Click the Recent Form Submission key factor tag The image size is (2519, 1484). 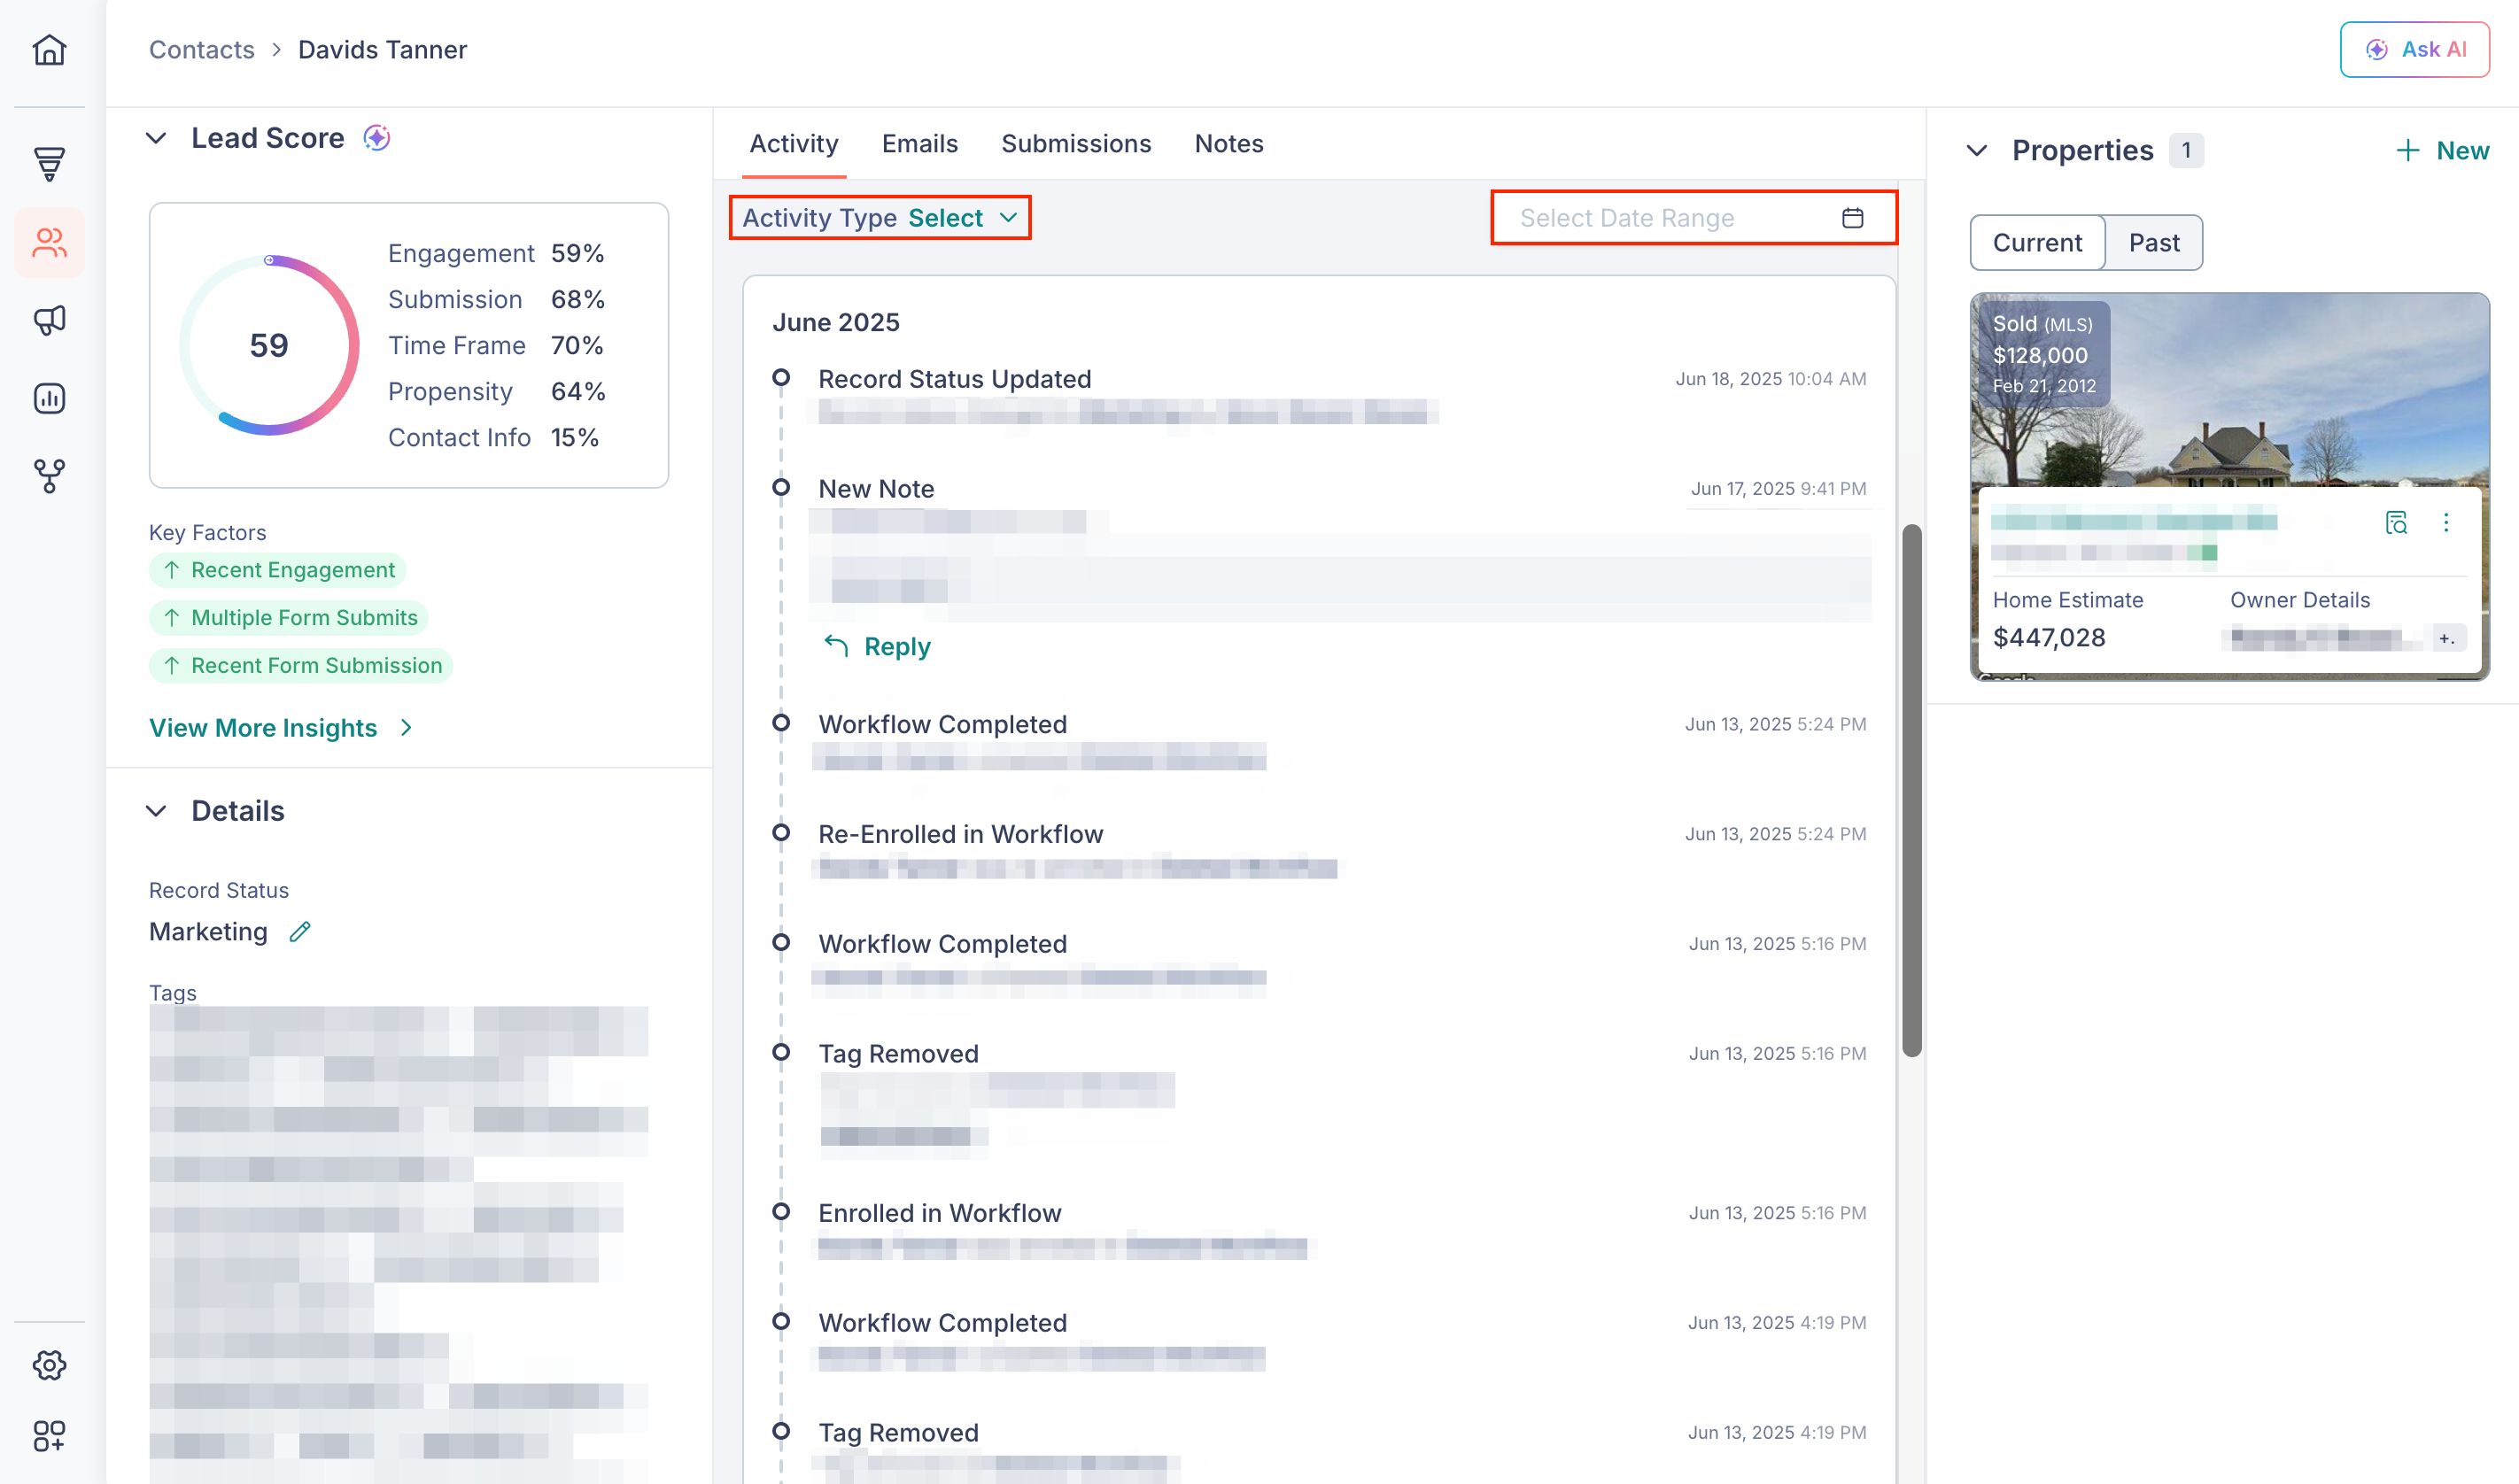(301, 666)
